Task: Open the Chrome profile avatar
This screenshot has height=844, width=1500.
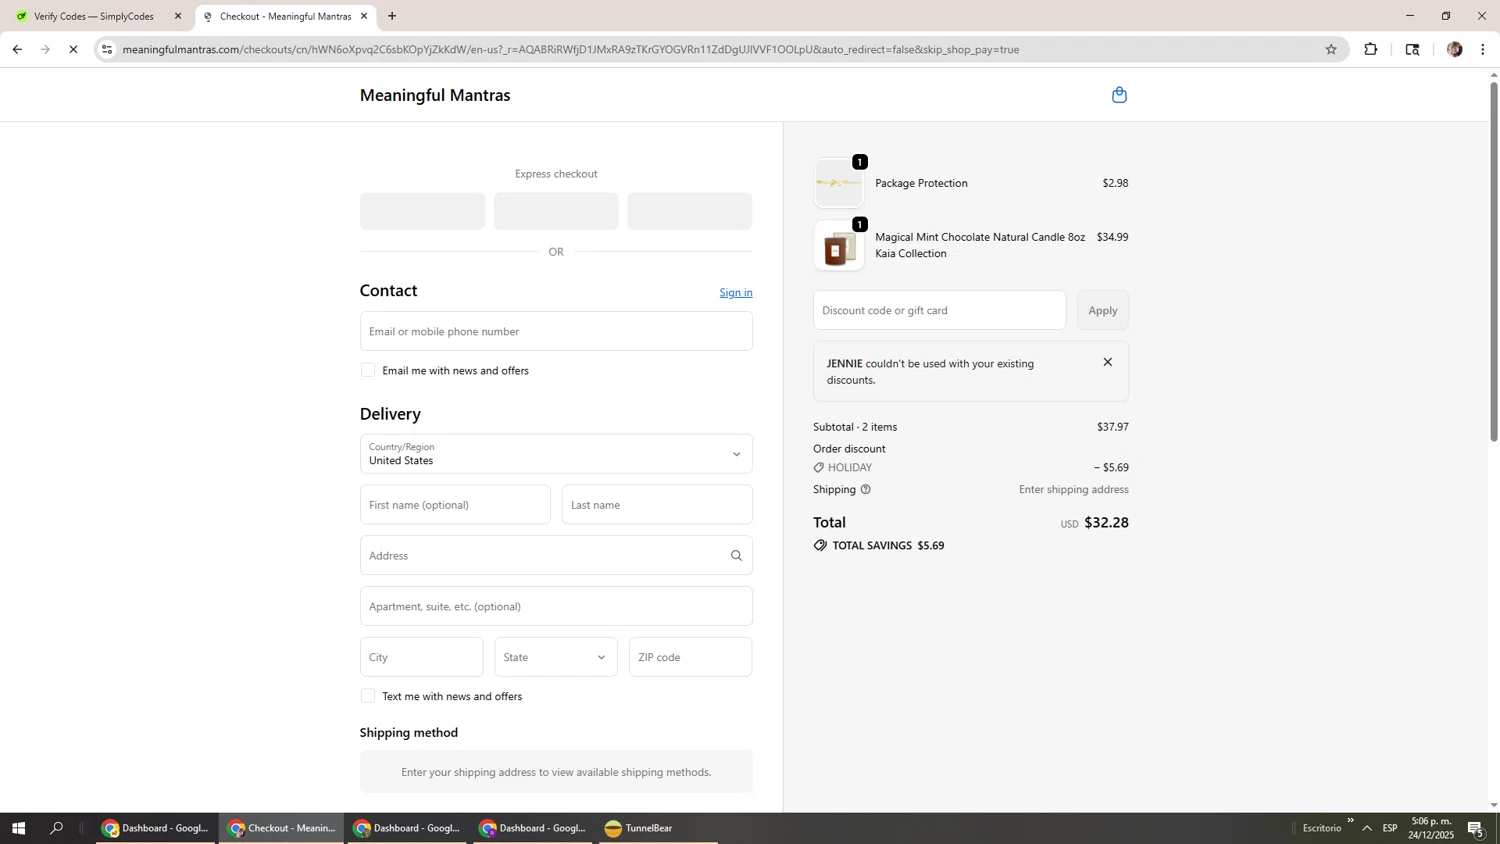Action: point(1454,49)
